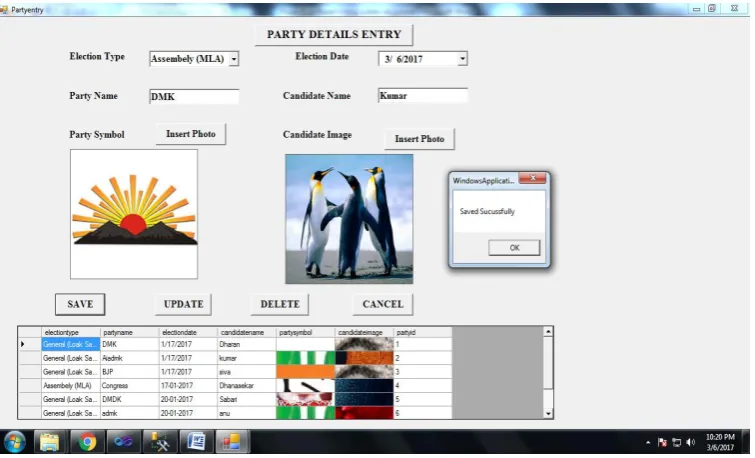Show hidden system tray icons
This screenshot has height=458, width=755.
[x=648, y=442]
